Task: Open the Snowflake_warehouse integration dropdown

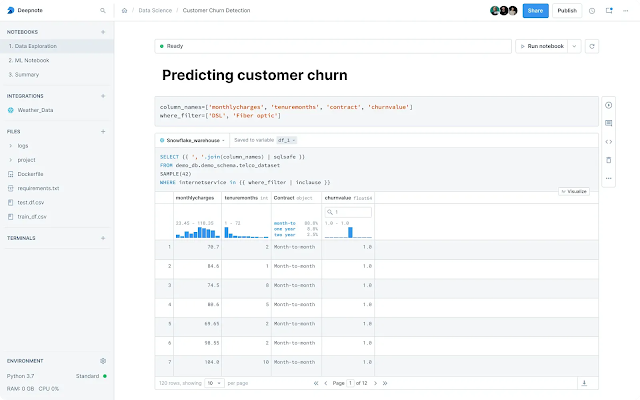Action: [192, 140]
